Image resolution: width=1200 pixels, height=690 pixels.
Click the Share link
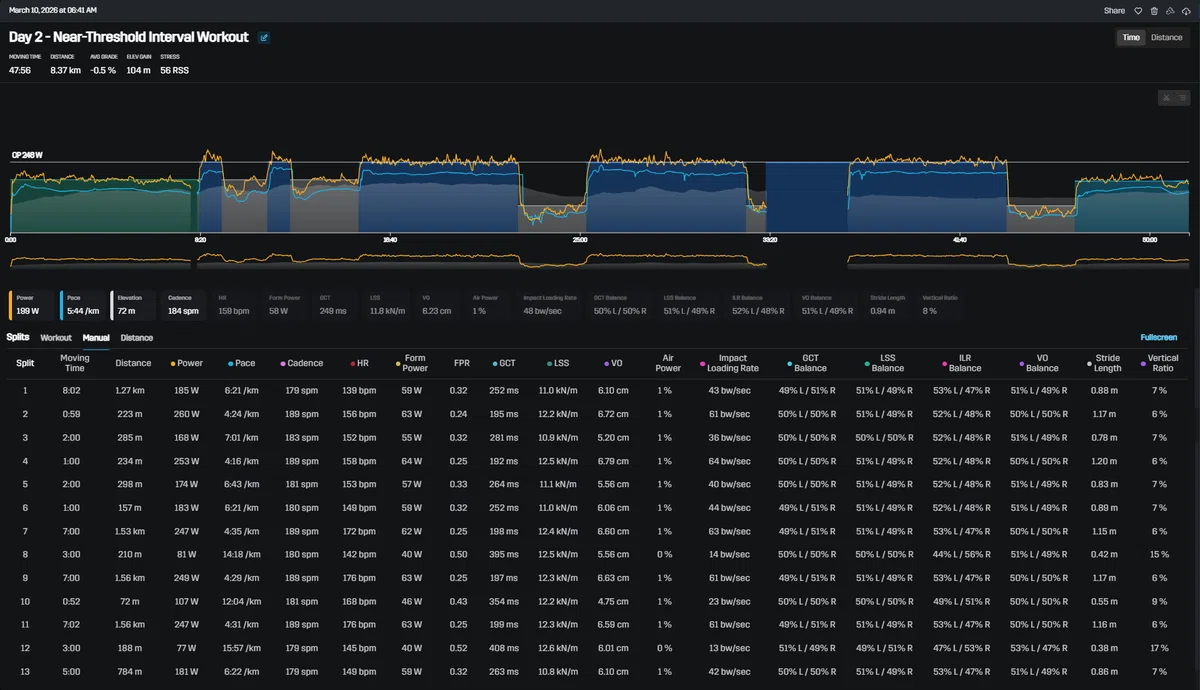[x=1114, y=10]
